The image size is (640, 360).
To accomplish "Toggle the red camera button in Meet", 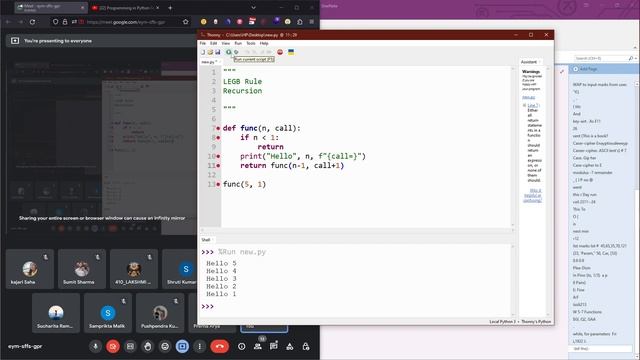I will (113, 347).
